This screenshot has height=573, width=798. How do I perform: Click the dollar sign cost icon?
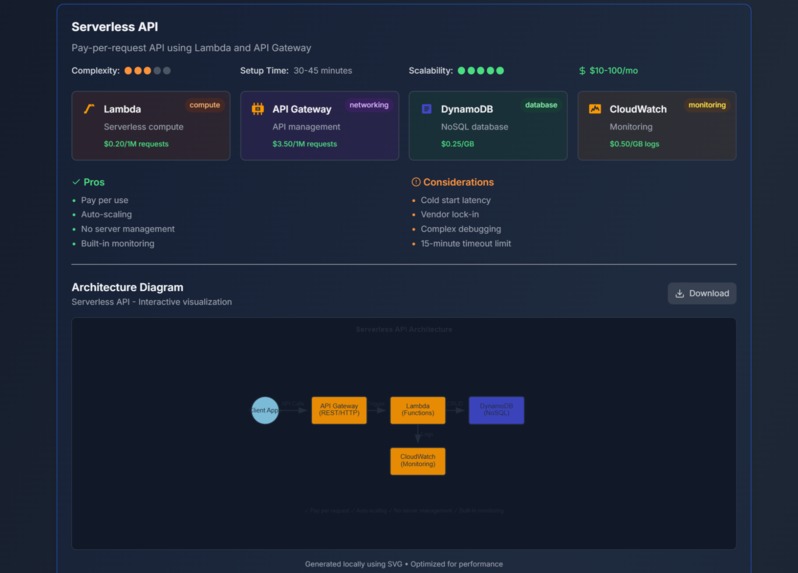(582, 71)
